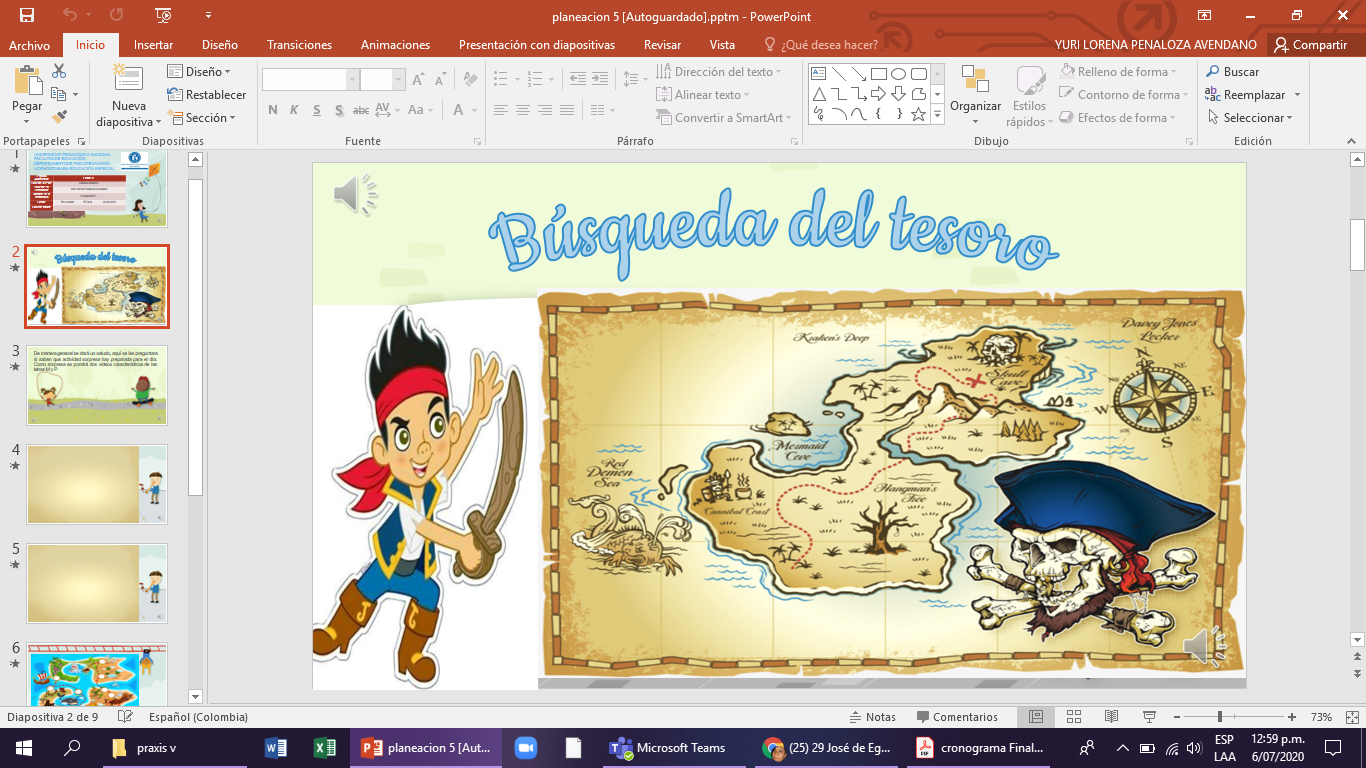Select the slide 3 thumbnail
Image resolution: width=1366 pixels, height=768 pixels.
click(x=97, y=385)
